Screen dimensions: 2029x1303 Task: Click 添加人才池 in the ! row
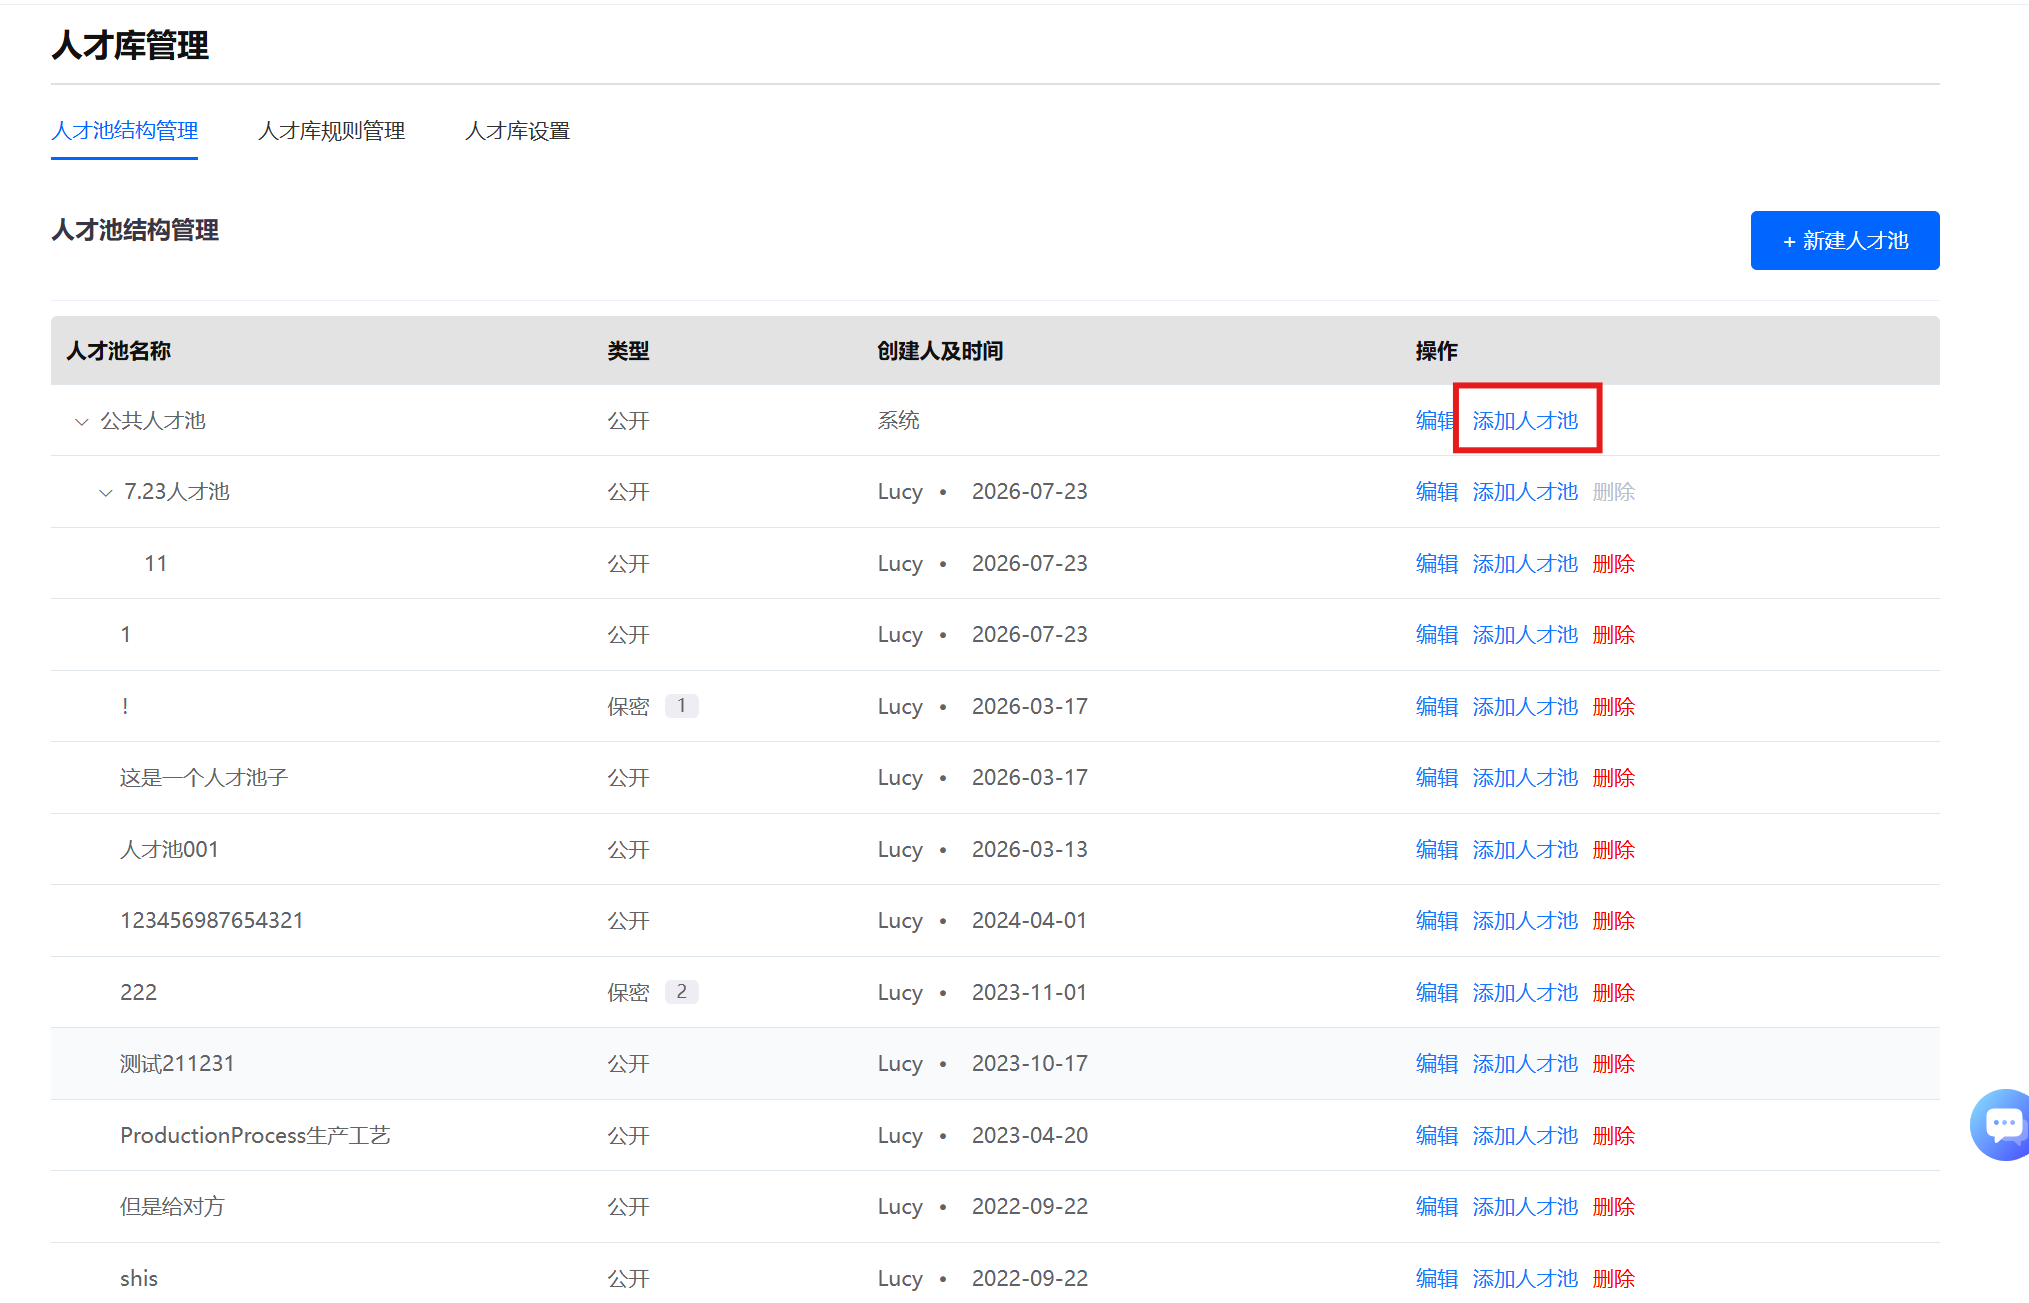point(1525,707)
